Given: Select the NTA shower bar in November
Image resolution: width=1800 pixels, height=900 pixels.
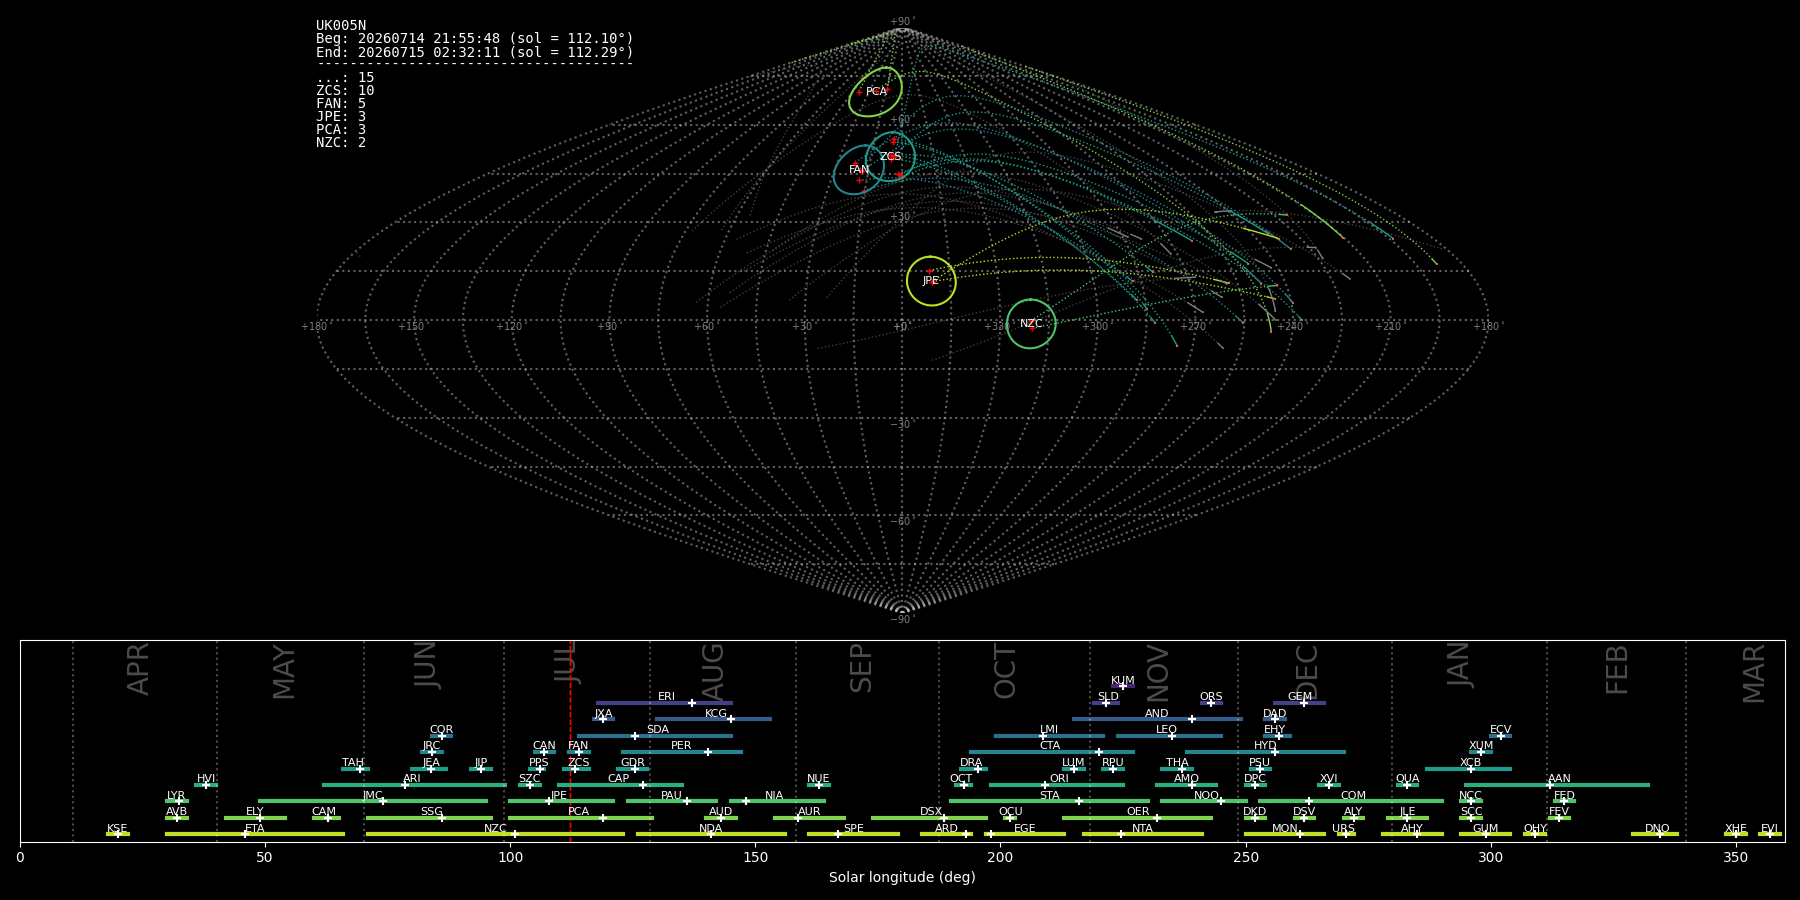Looking at the screenshot, I should pyautogui.click(x=1143, y=834).
